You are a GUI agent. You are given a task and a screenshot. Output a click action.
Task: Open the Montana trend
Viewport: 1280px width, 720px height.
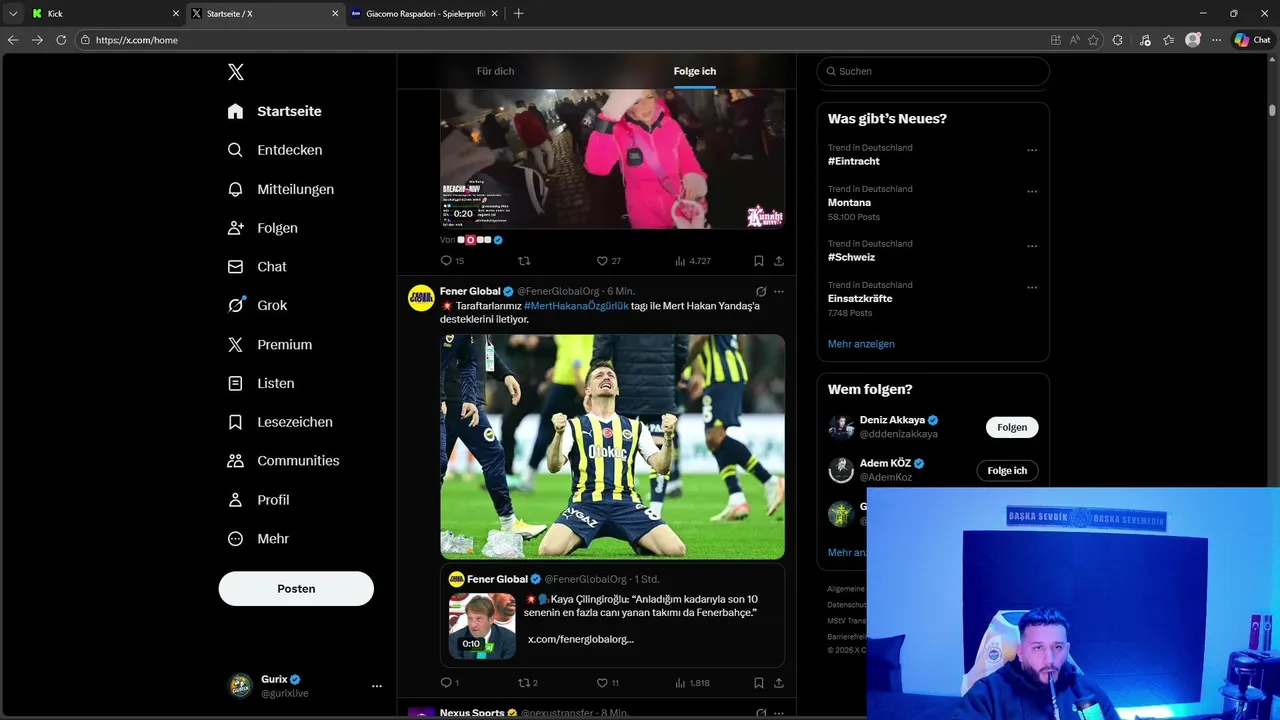pos(849,202)
